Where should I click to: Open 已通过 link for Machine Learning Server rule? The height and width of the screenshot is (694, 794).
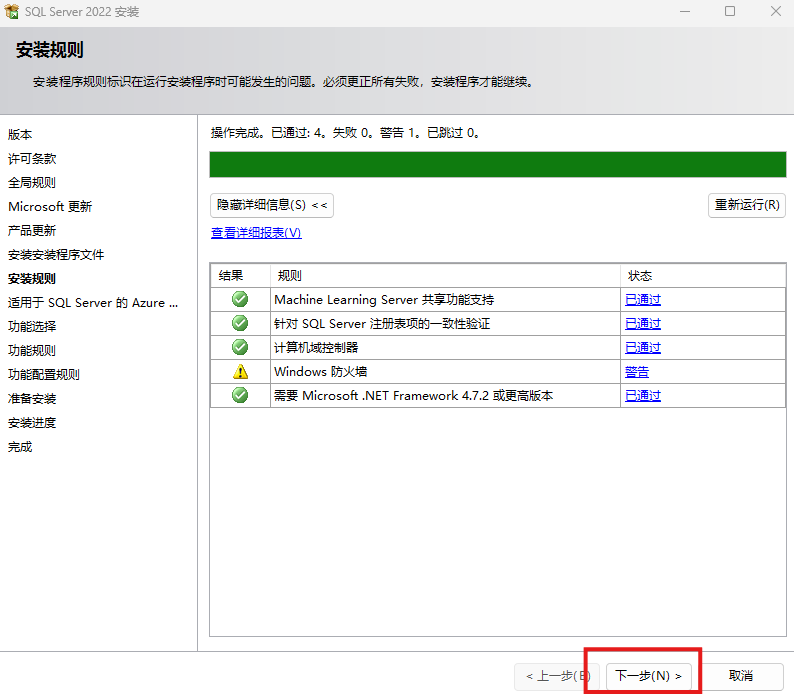[x=643, y=299]
